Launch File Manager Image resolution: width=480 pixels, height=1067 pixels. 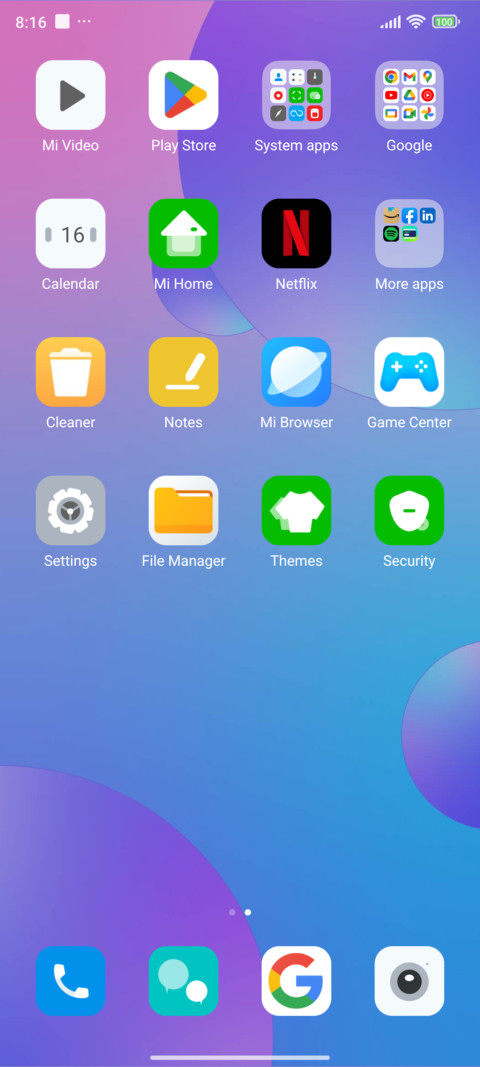183,510
